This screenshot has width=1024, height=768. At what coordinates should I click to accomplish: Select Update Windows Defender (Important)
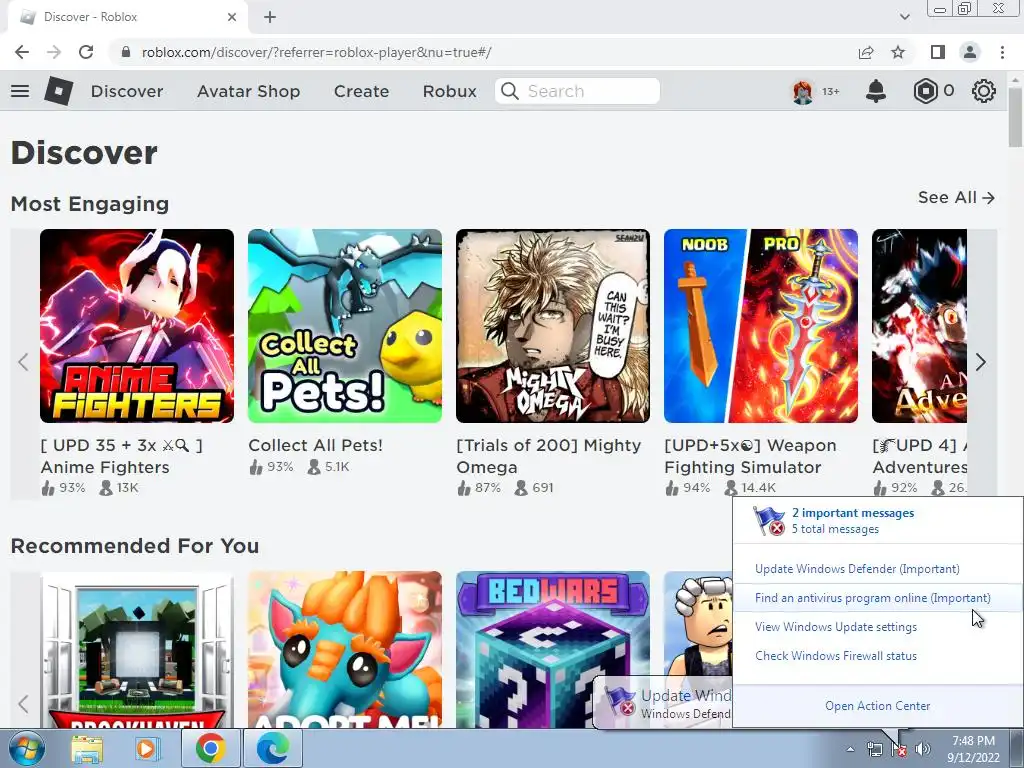click(x=857, y=569)
